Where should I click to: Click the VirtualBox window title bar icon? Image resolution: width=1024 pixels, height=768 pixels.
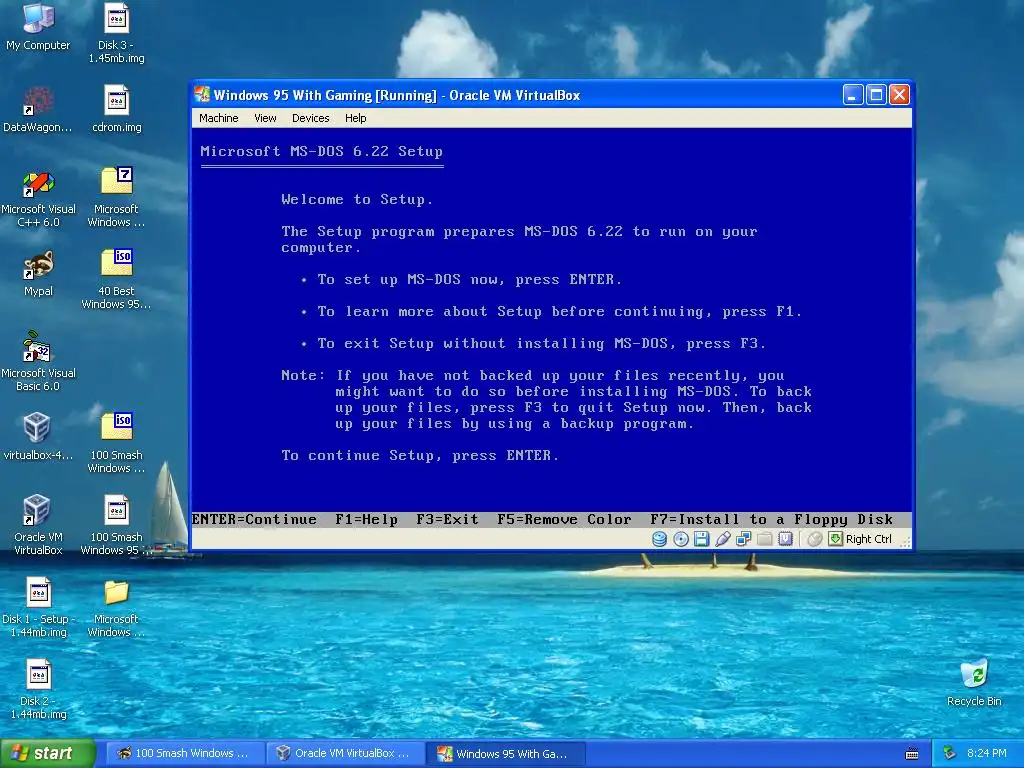click(x=202, y=95)
